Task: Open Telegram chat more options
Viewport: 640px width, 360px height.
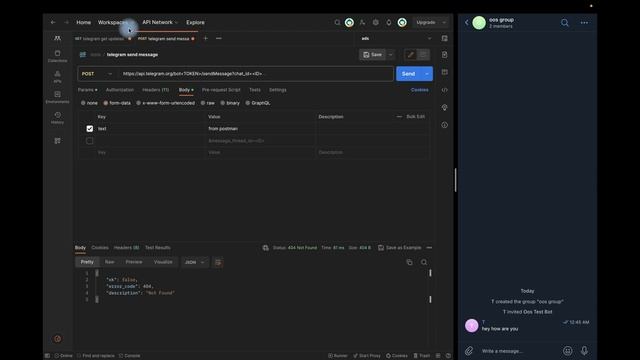Action: click(584, 23)
